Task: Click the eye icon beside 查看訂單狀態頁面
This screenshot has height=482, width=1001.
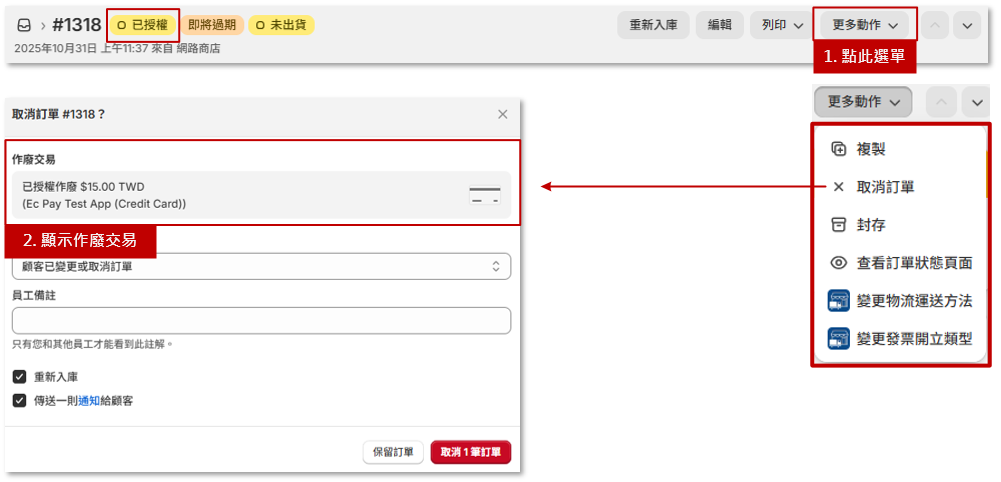Action: (x=838, y=263)
